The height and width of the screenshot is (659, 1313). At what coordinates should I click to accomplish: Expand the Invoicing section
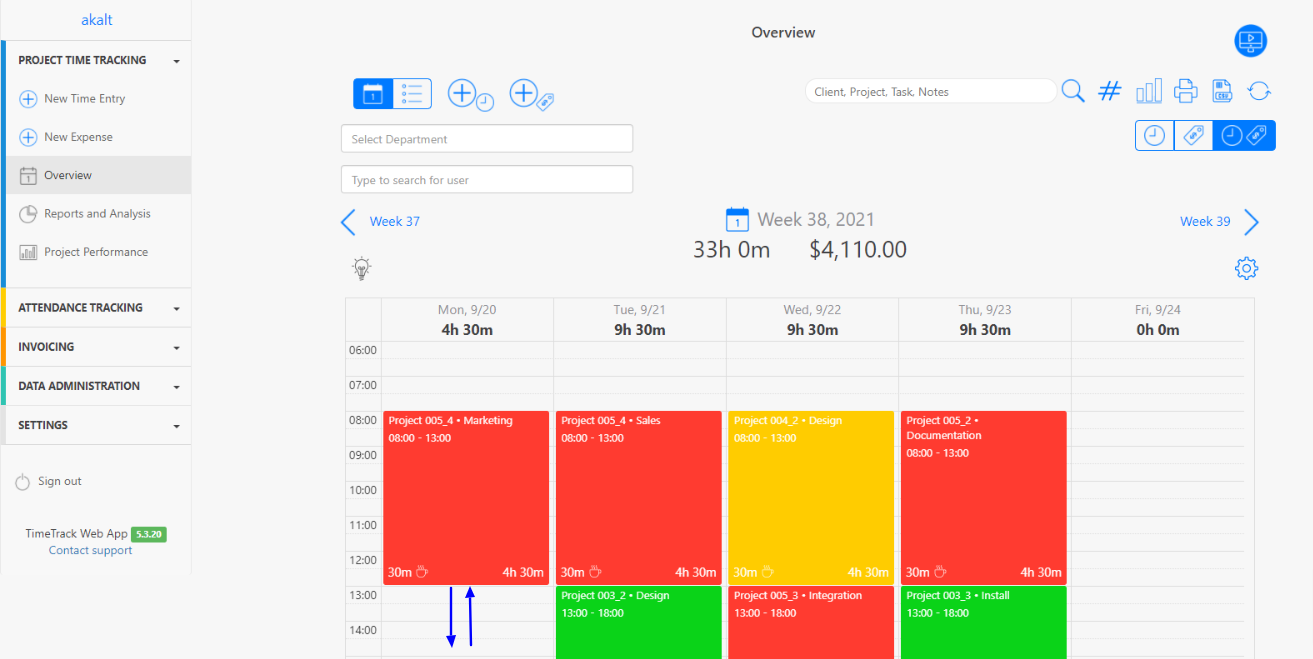pos(96,347)
